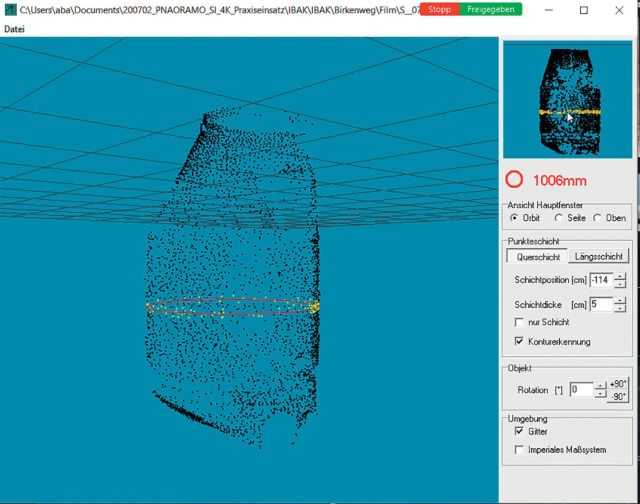
Task: Open the Datei menu
Action: click(15, 29)
